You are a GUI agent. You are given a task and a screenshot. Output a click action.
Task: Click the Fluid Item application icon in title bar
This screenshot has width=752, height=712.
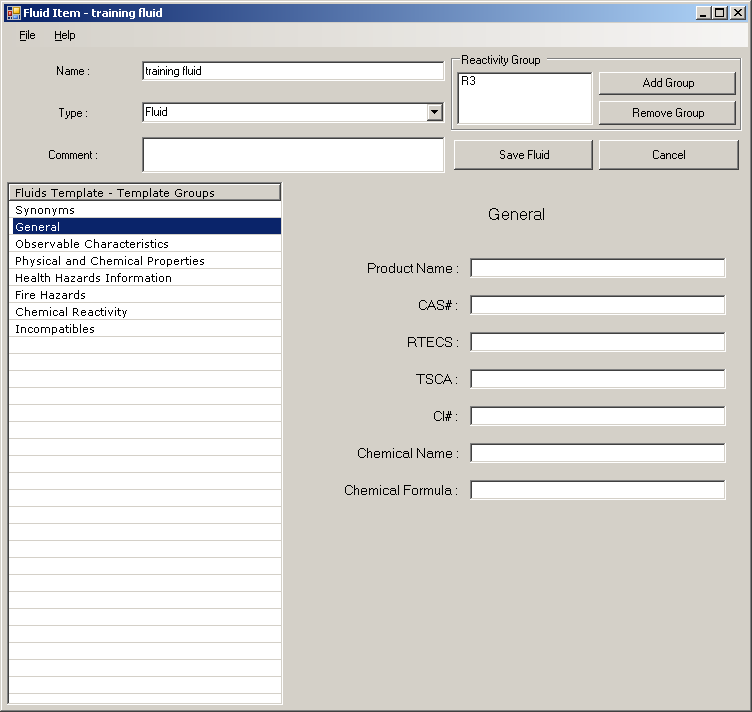(x=13, y=13)
